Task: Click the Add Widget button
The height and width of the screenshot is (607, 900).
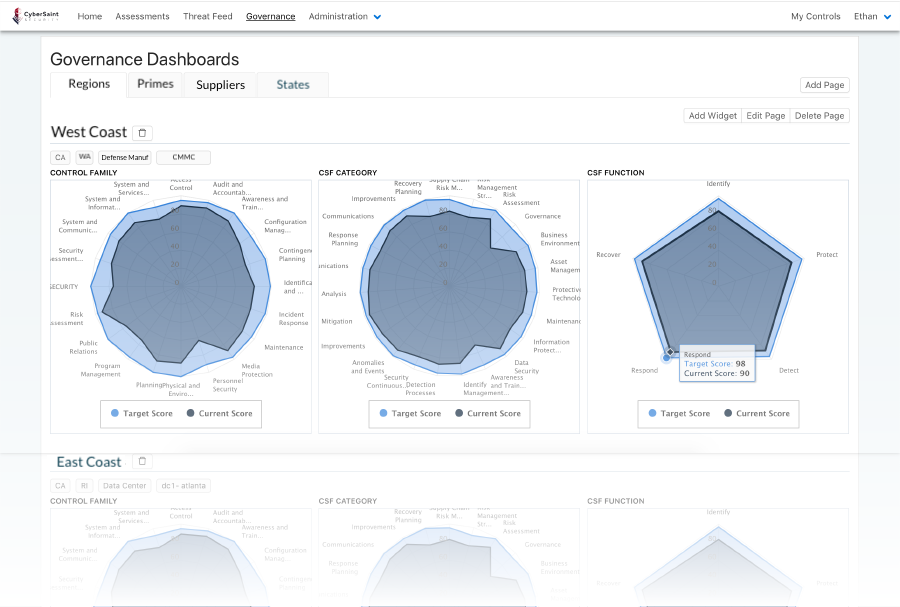Action: point(712,116)
